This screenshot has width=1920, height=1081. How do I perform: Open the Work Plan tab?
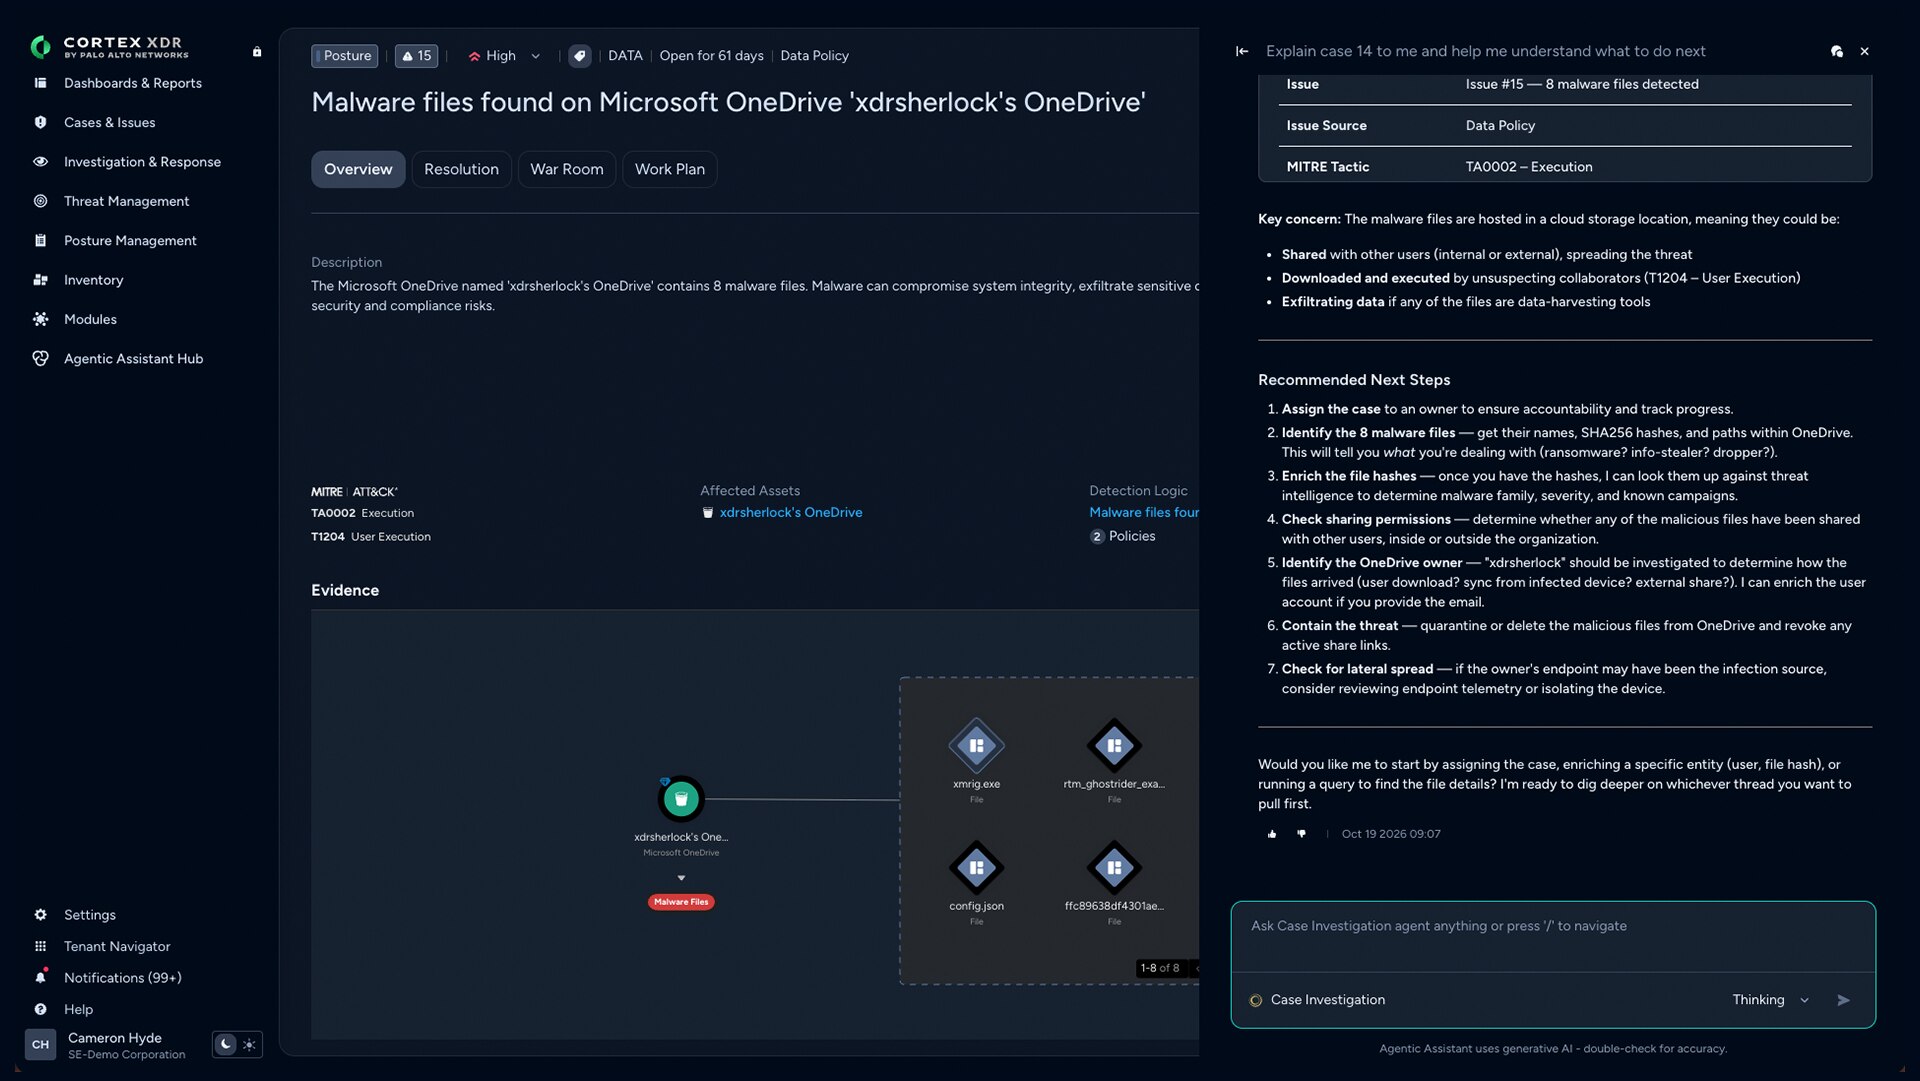click(669, 169)
